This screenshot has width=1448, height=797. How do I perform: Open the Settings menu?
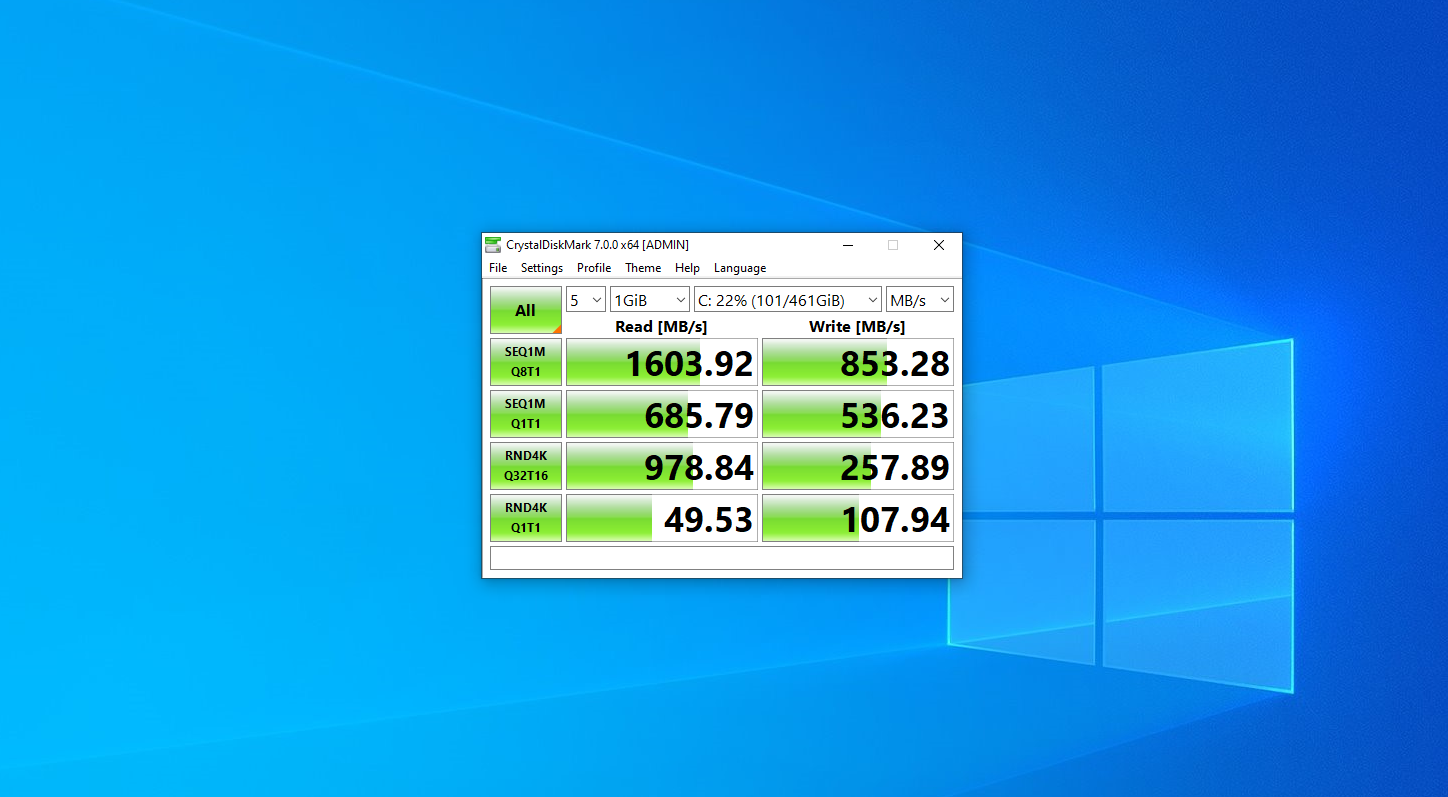(x=542, y=268)
